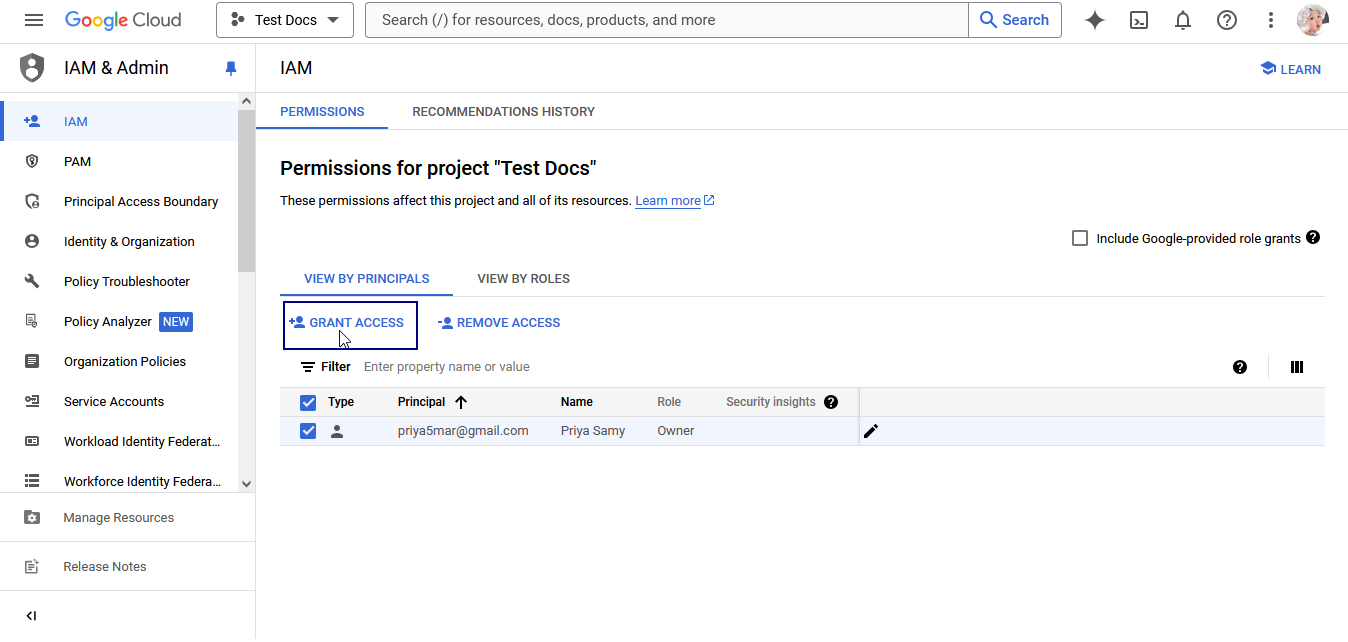This screenshot has width=1348, height=642.
Task: Open Identity & Organization page
Action: 119,241
